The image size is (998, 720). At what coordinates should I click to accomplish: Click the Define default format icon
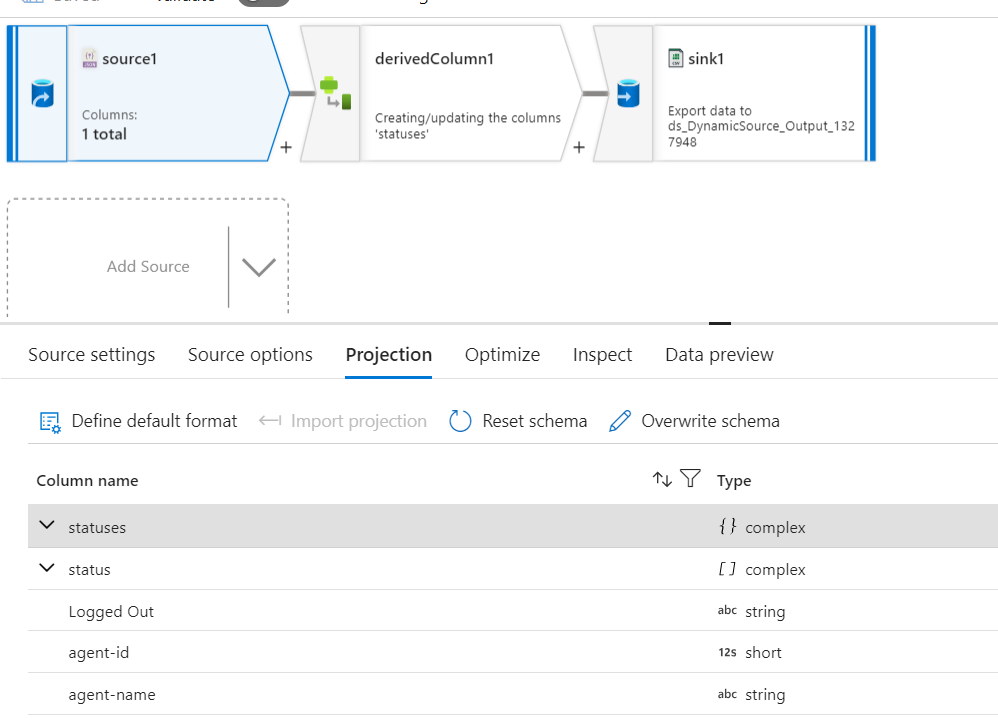click(50, 421)
